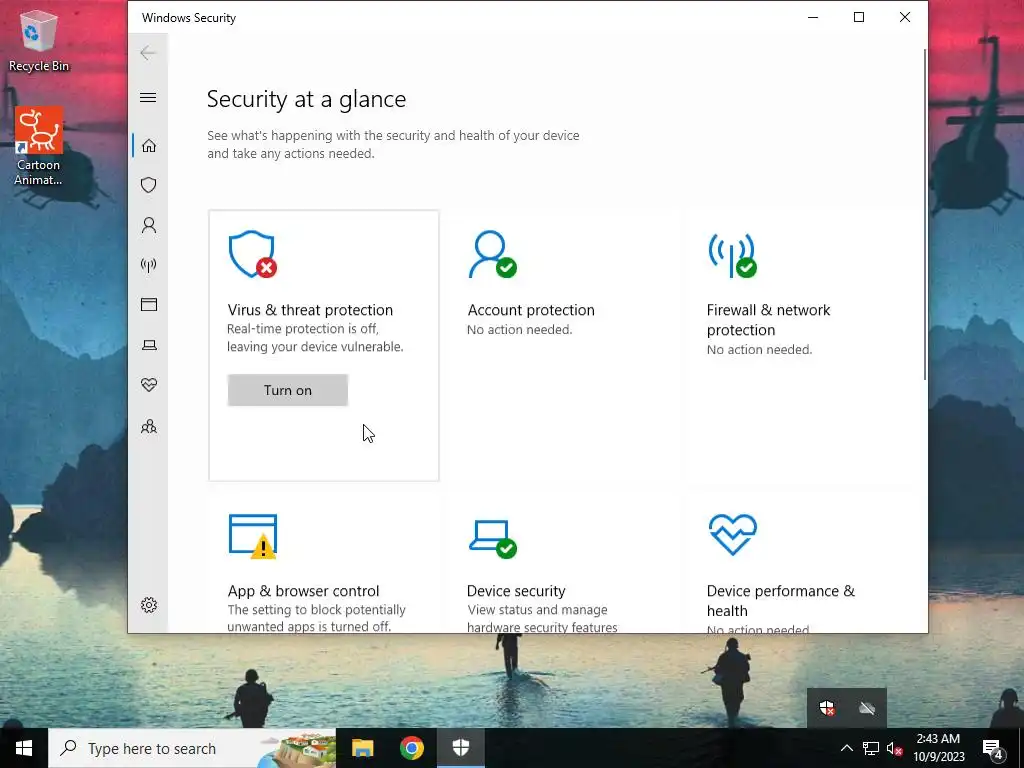The image size is (1024, 768).
Task: Open App & browser control heading
Action: pos(303,590)
